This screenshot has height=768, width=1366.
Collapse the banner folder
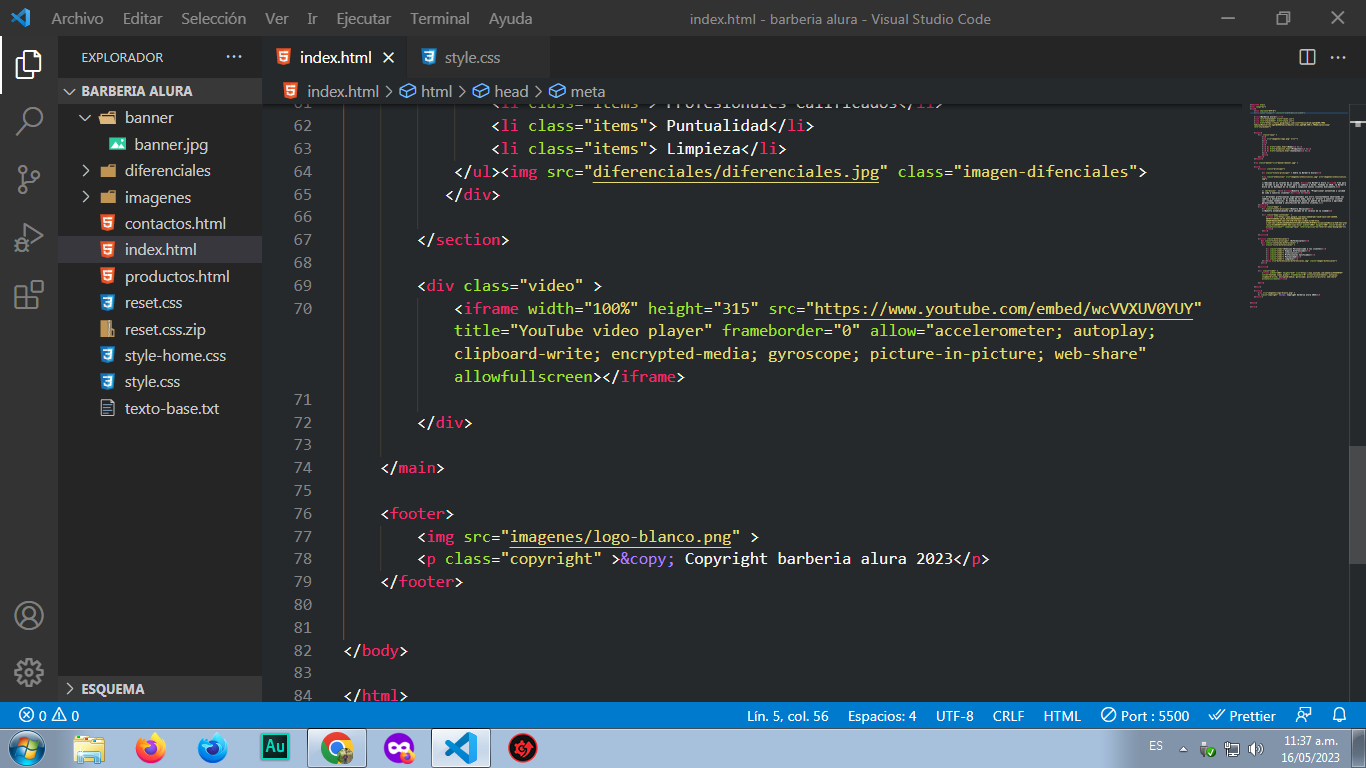coord(160,118)
